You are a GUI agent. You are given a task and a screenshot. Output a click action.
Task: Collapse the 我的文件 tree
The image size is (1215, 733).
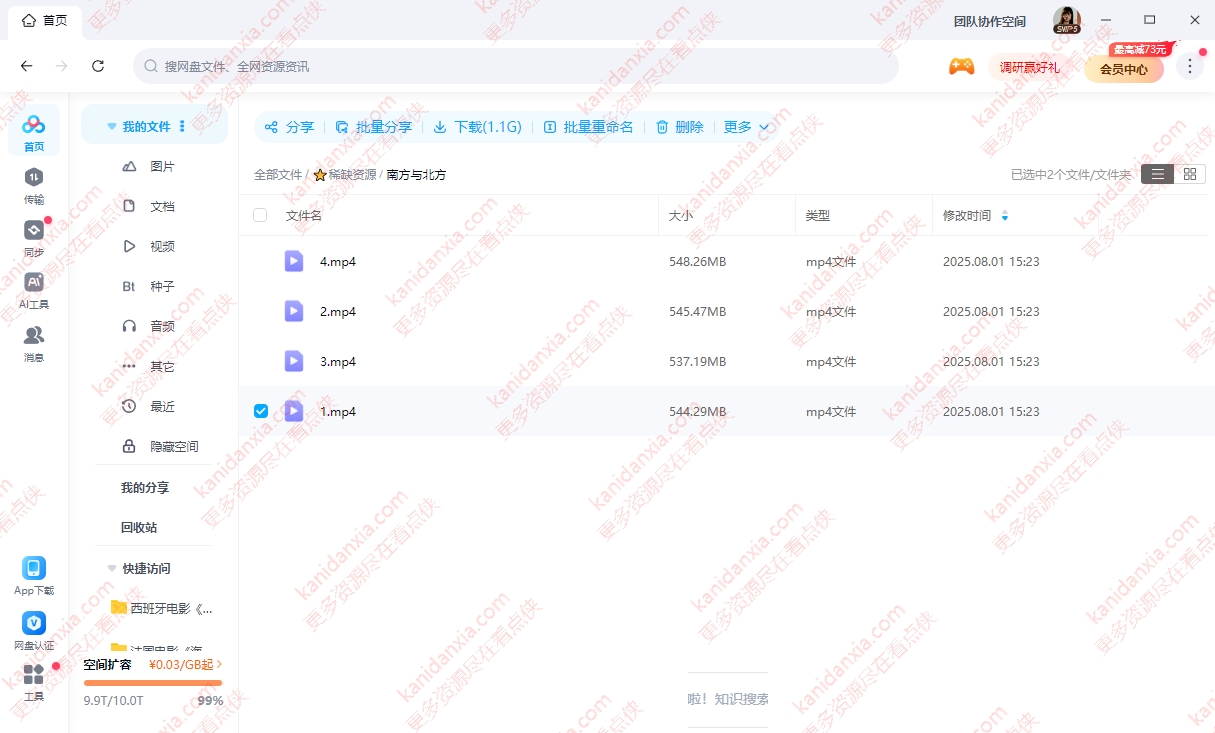112,127
